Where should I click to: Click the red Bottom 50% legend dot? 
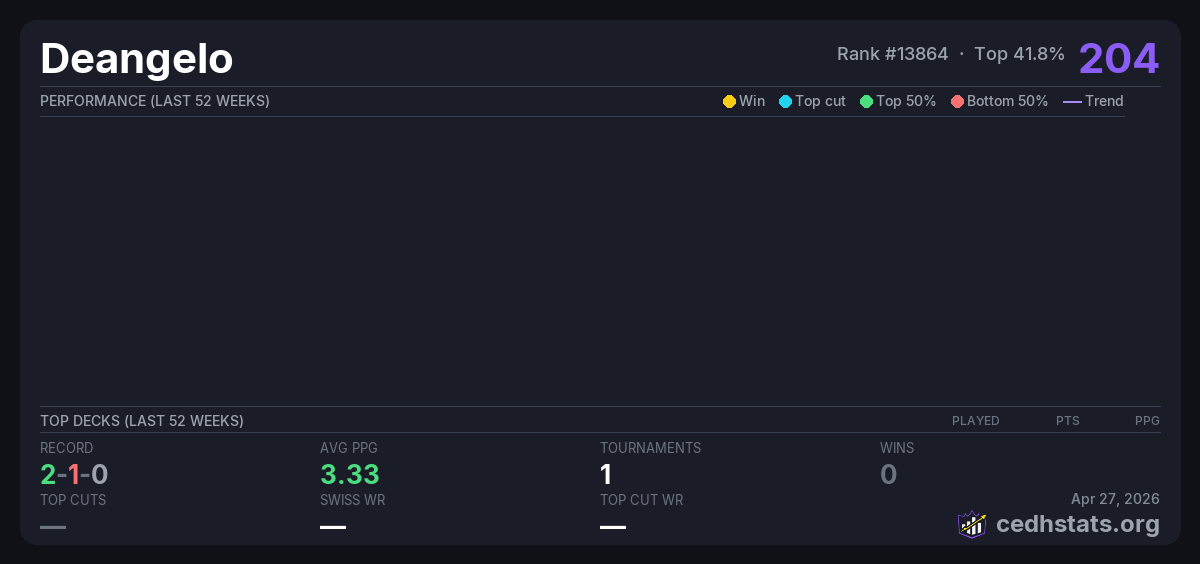click(957, 101)
